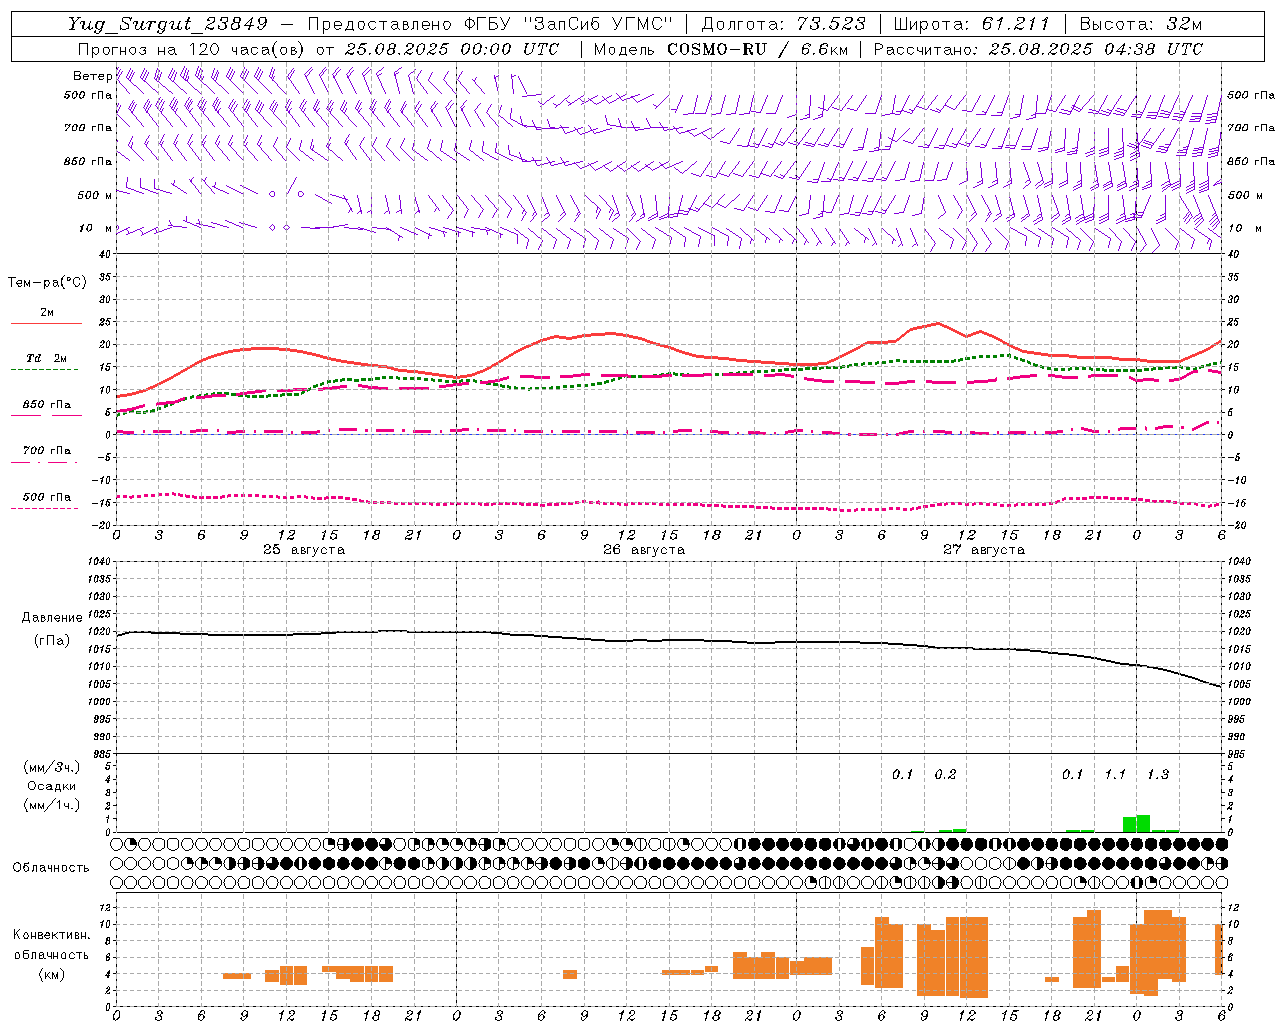The width and height of the screenshot is (1280, 1024).
Task: Click the tallest green precipitation bar under 1.3
Action: (x=1143, y=823)
